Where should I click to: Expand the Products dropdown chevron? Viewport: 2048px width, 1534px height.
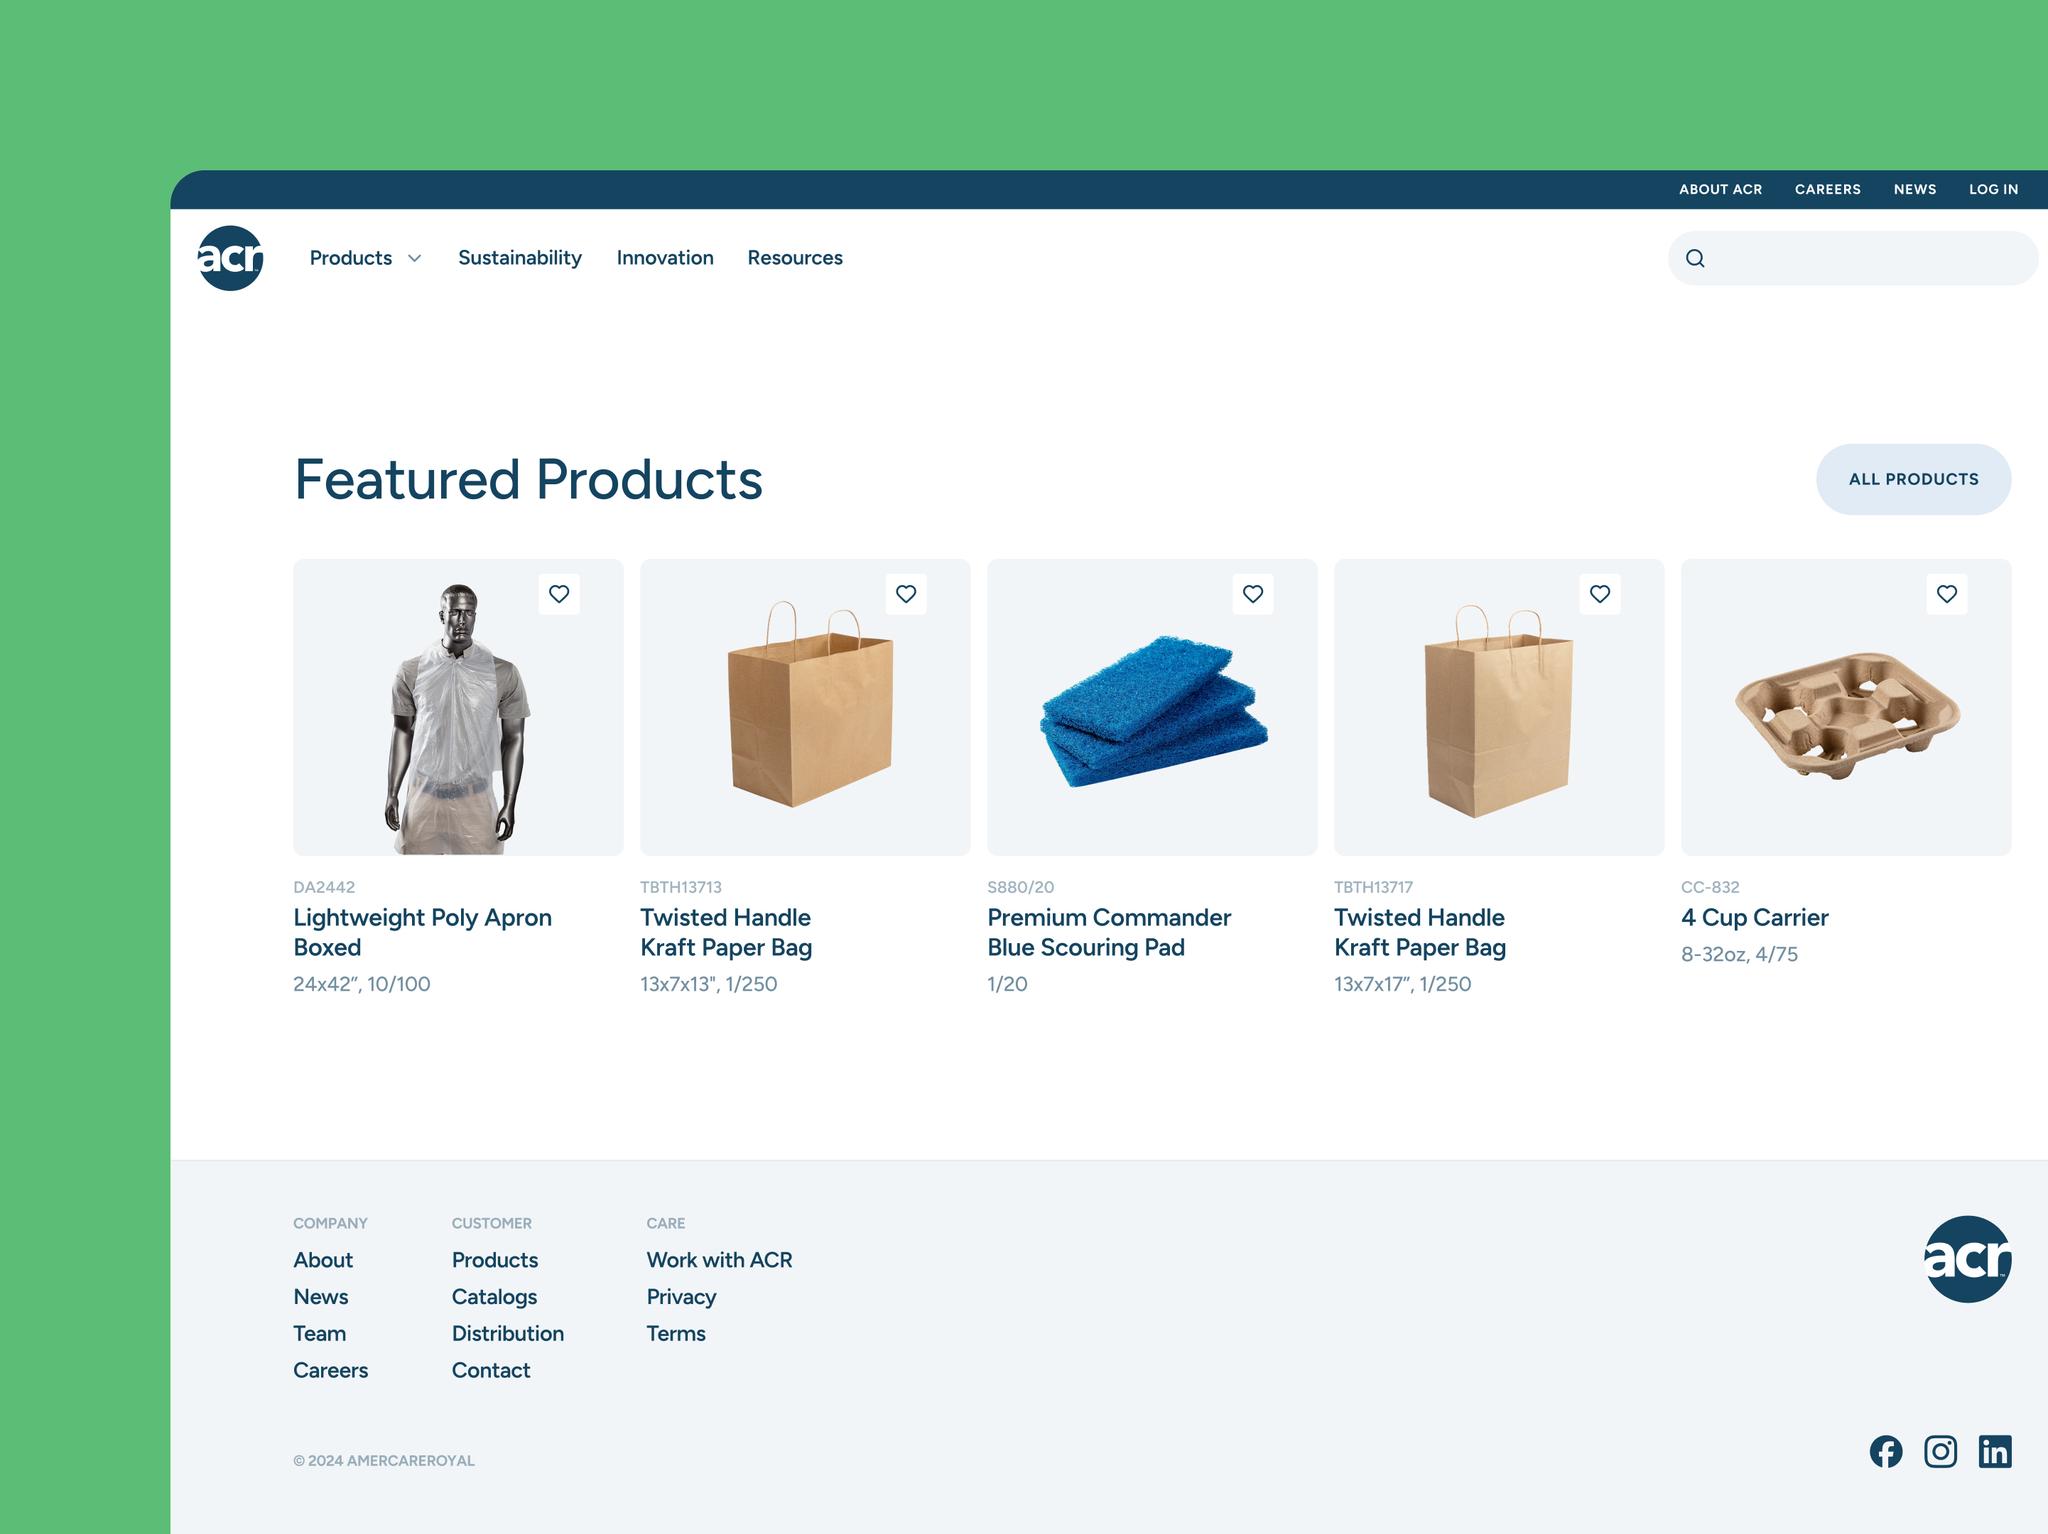coord(415,259)
